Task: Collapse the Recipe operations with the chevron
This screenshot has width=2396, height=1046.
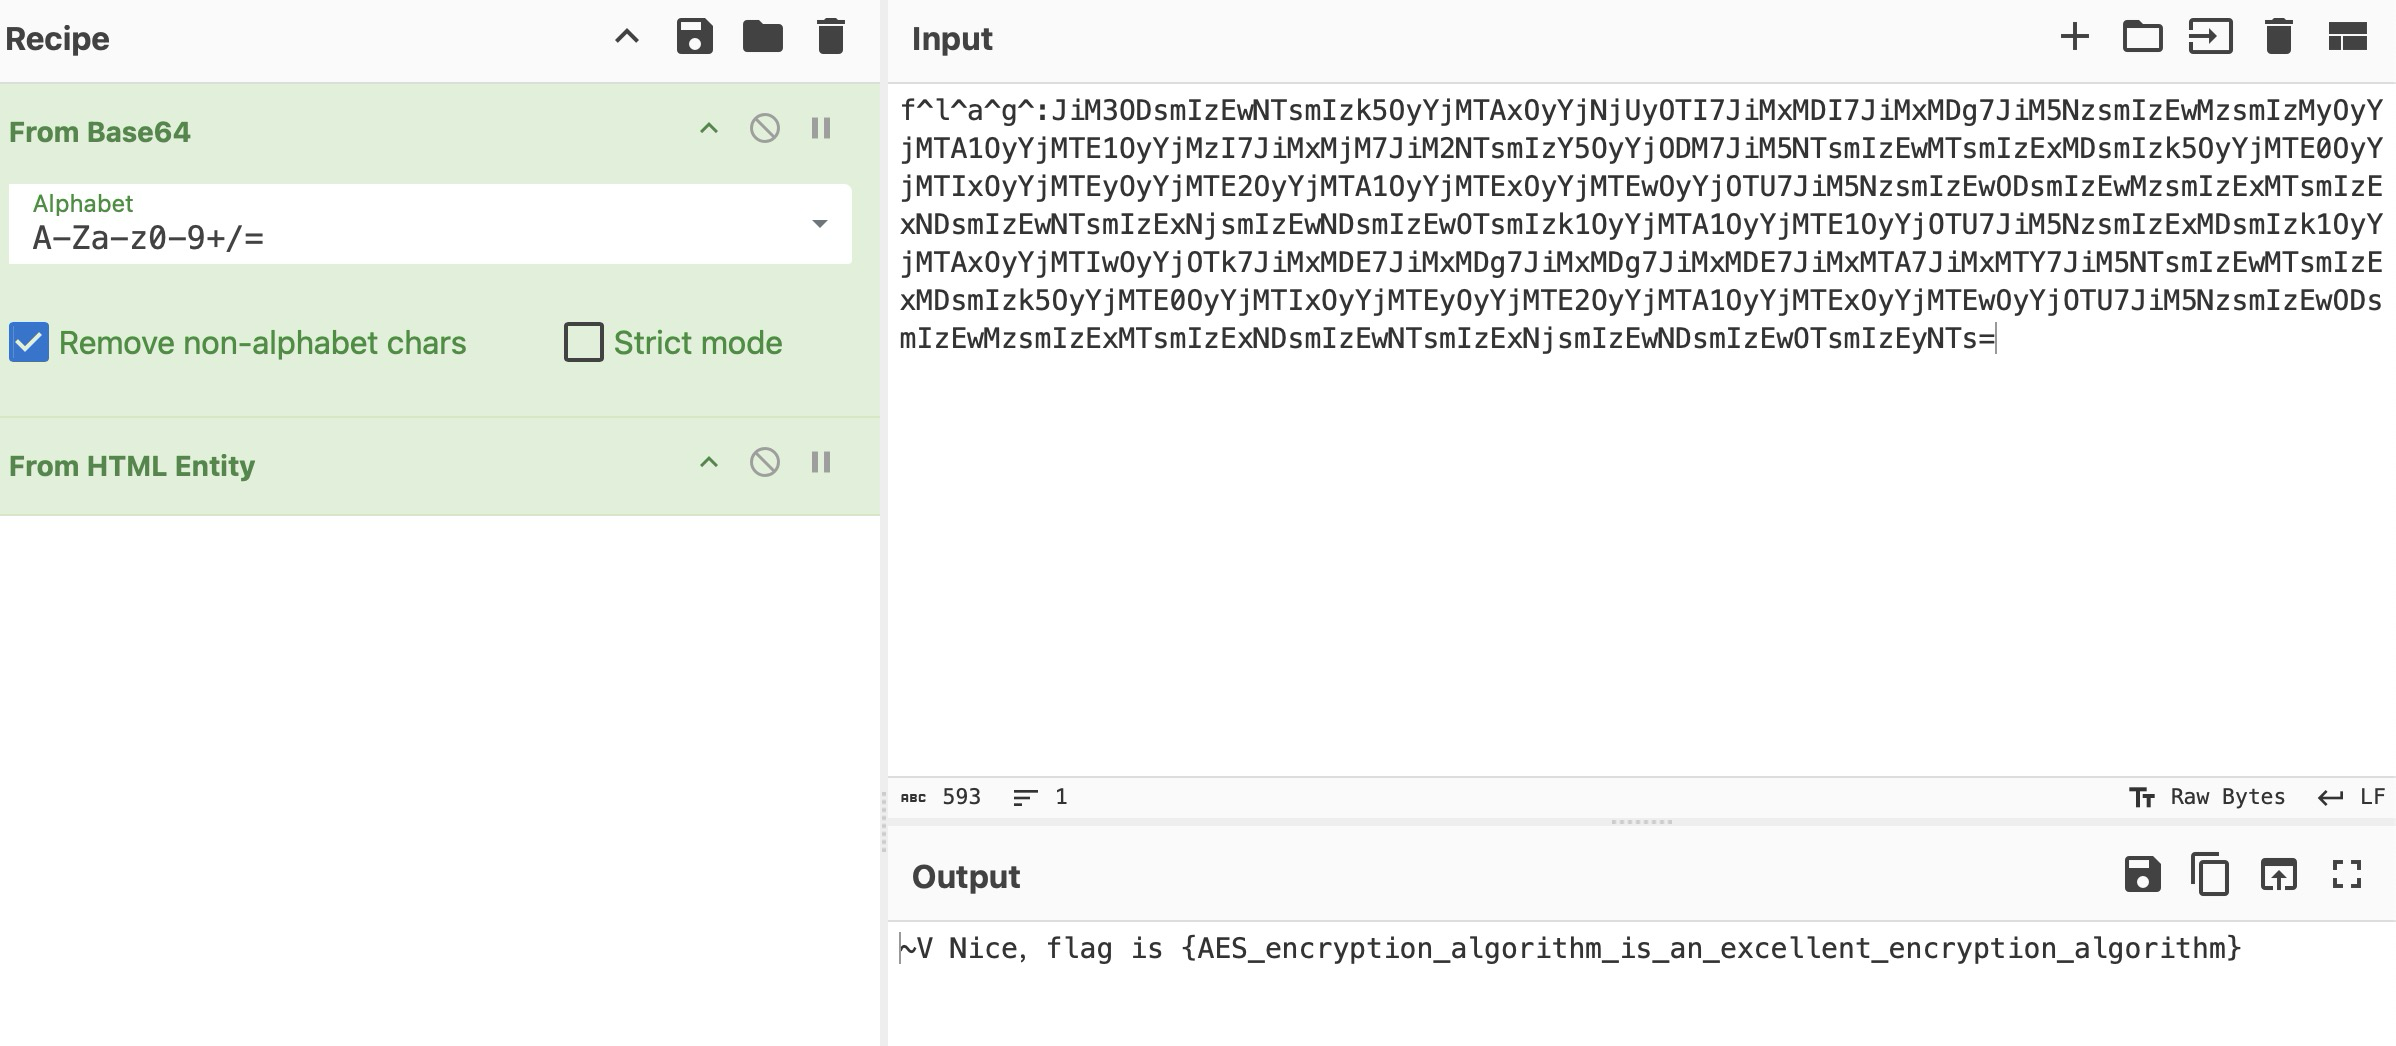Action: tap(627, 38)
